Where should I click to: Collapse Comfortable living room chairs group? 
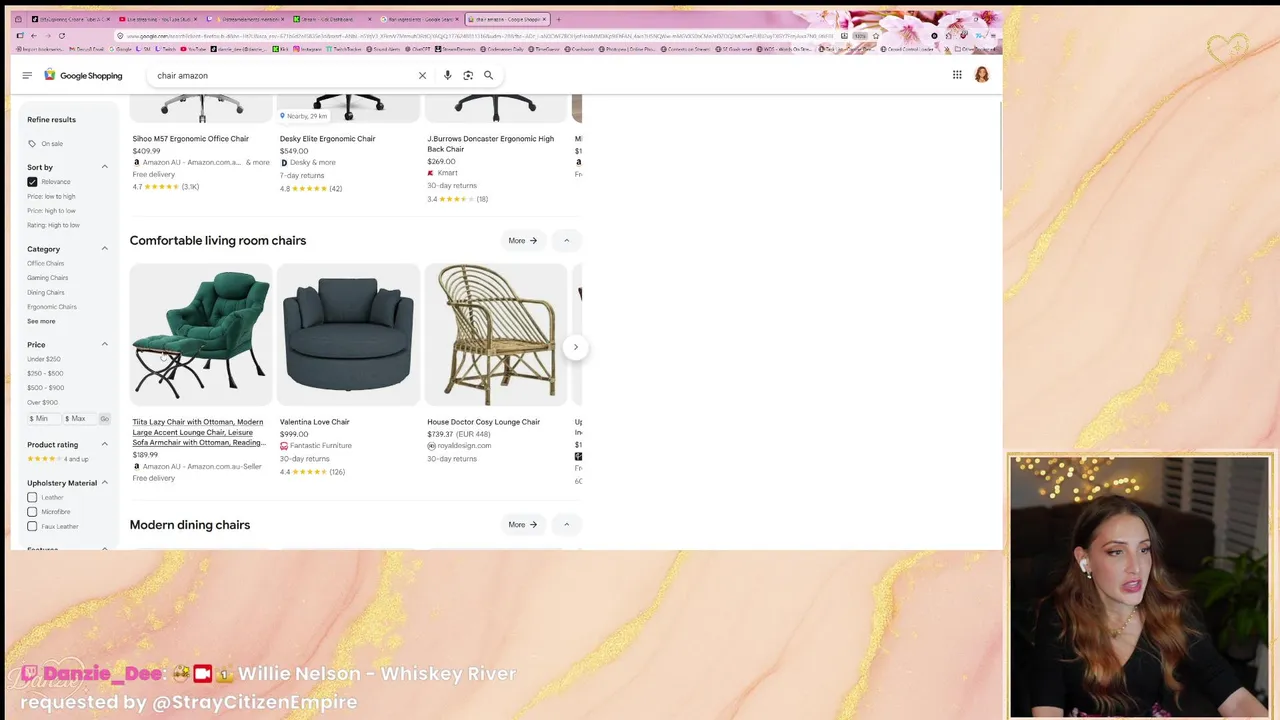point(566,240)
